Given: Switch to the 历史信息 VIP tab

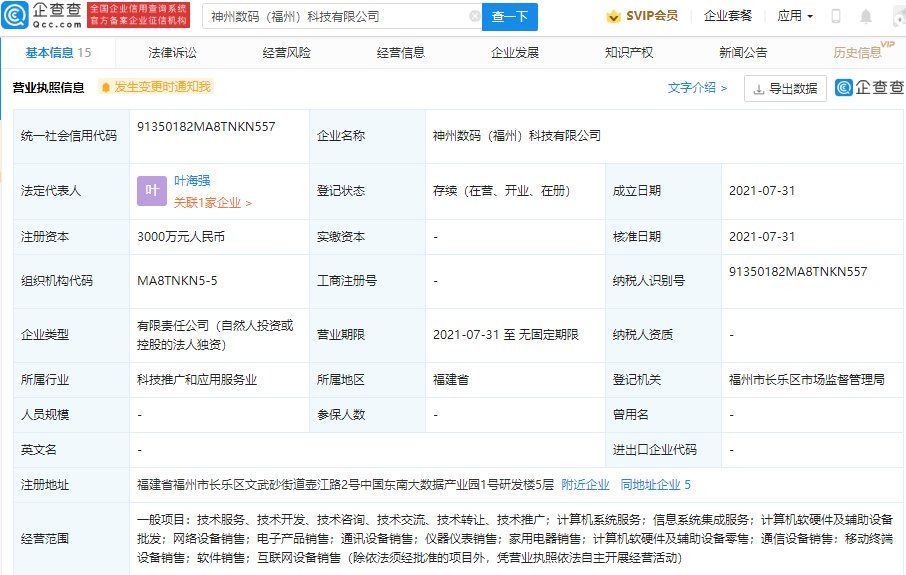Looking at the screenshot, I should coord(863,51).
